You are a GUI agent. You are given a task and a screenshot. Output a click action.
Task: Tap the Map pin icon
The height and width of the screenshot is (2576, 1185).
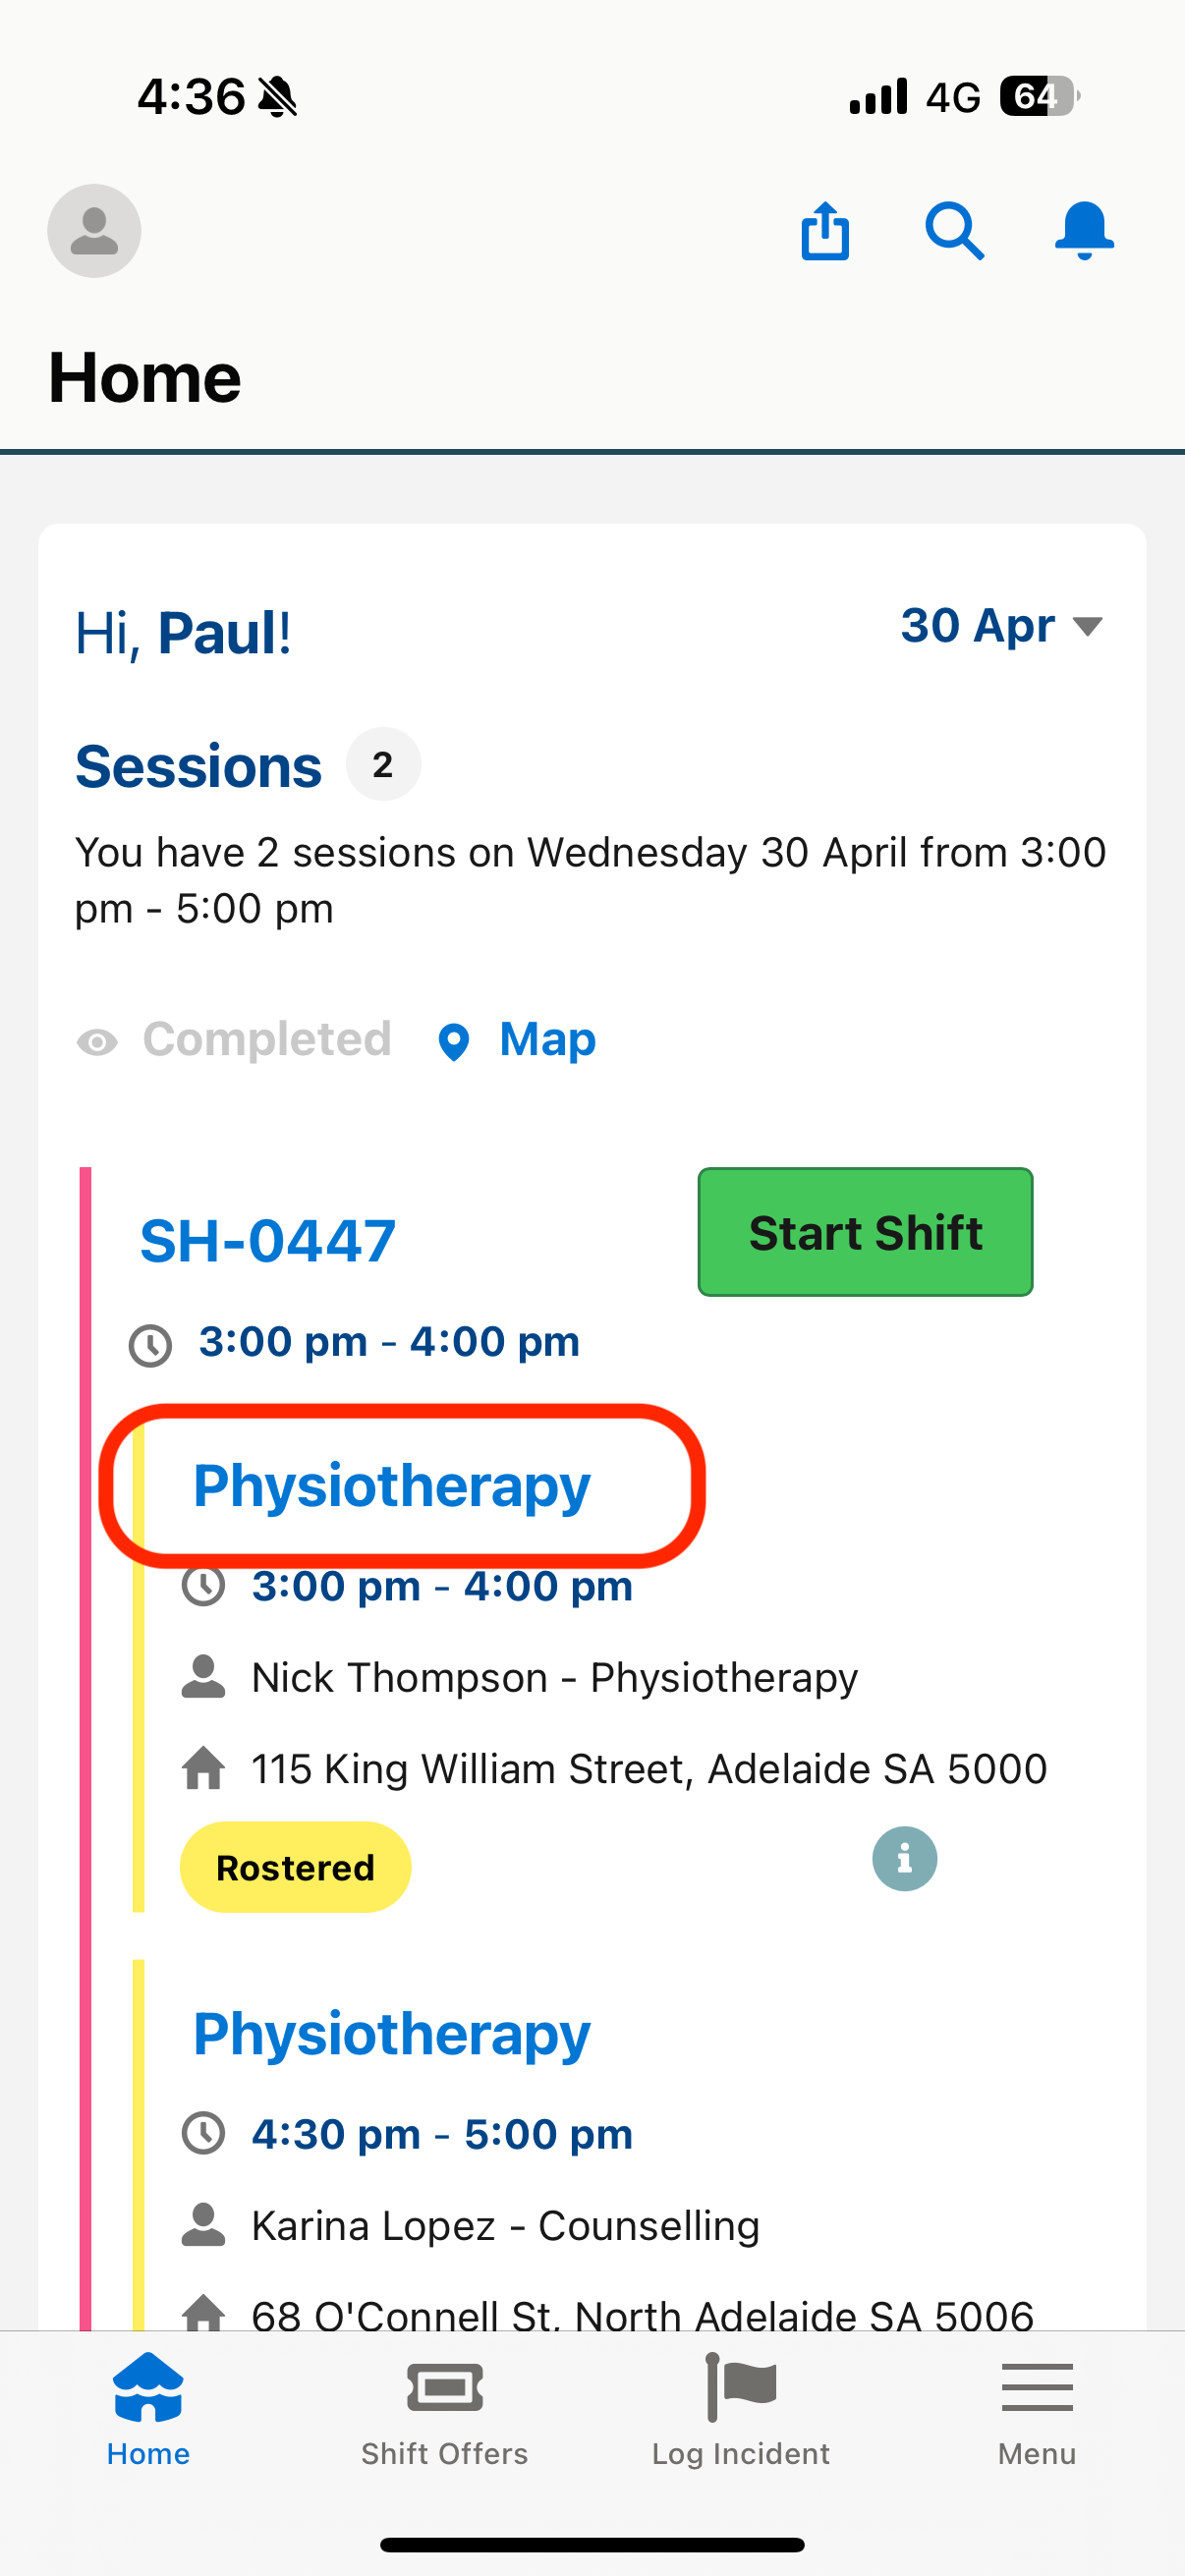(x=454, y=1042)
